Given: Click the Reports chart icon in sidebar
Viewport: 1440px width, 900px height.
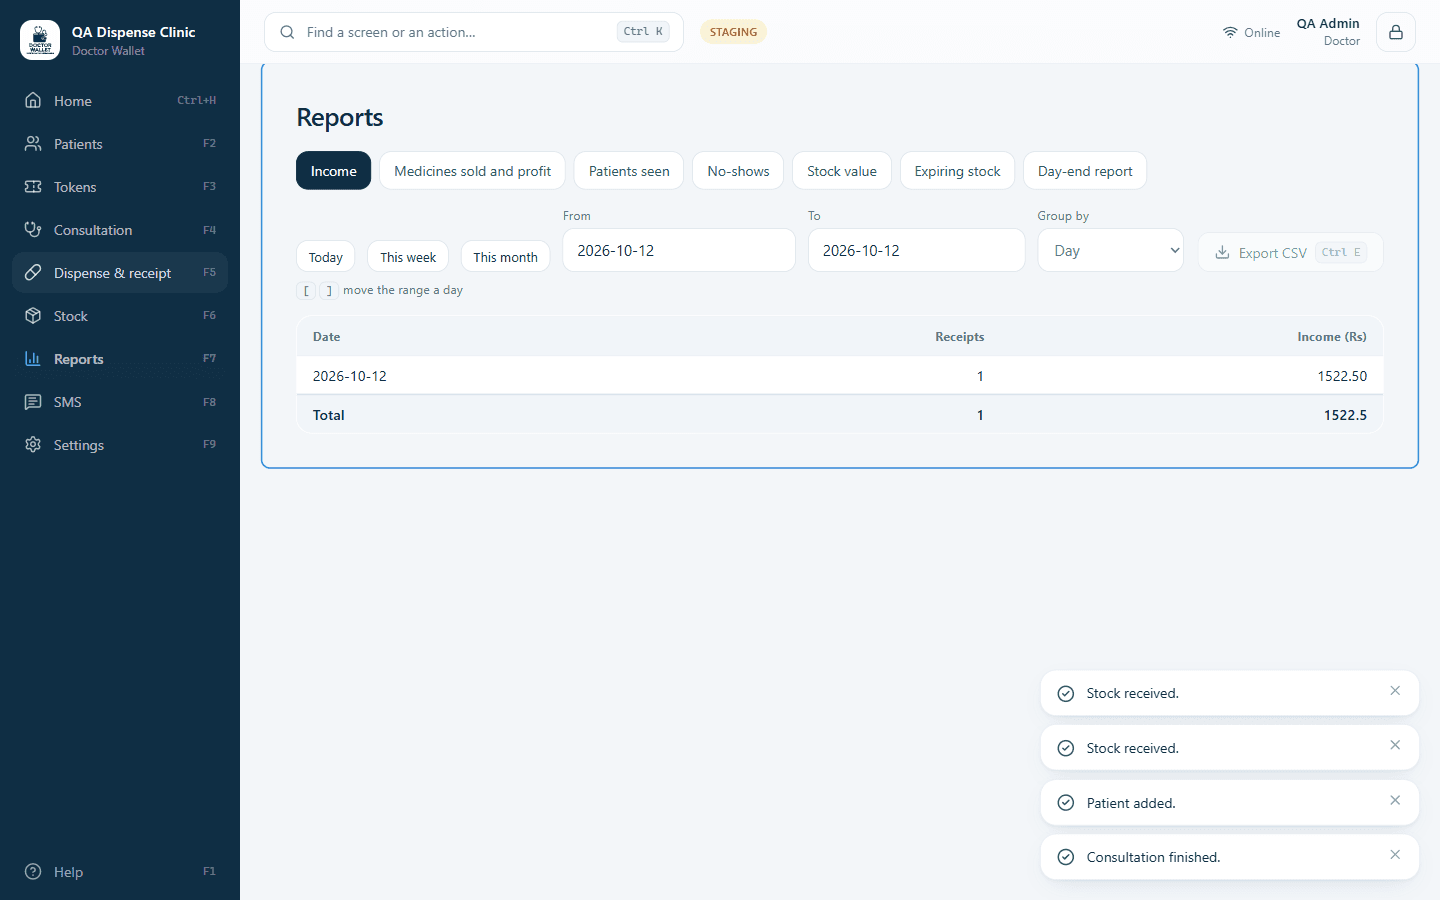Looking at the screenshot, I should point(33,359).
